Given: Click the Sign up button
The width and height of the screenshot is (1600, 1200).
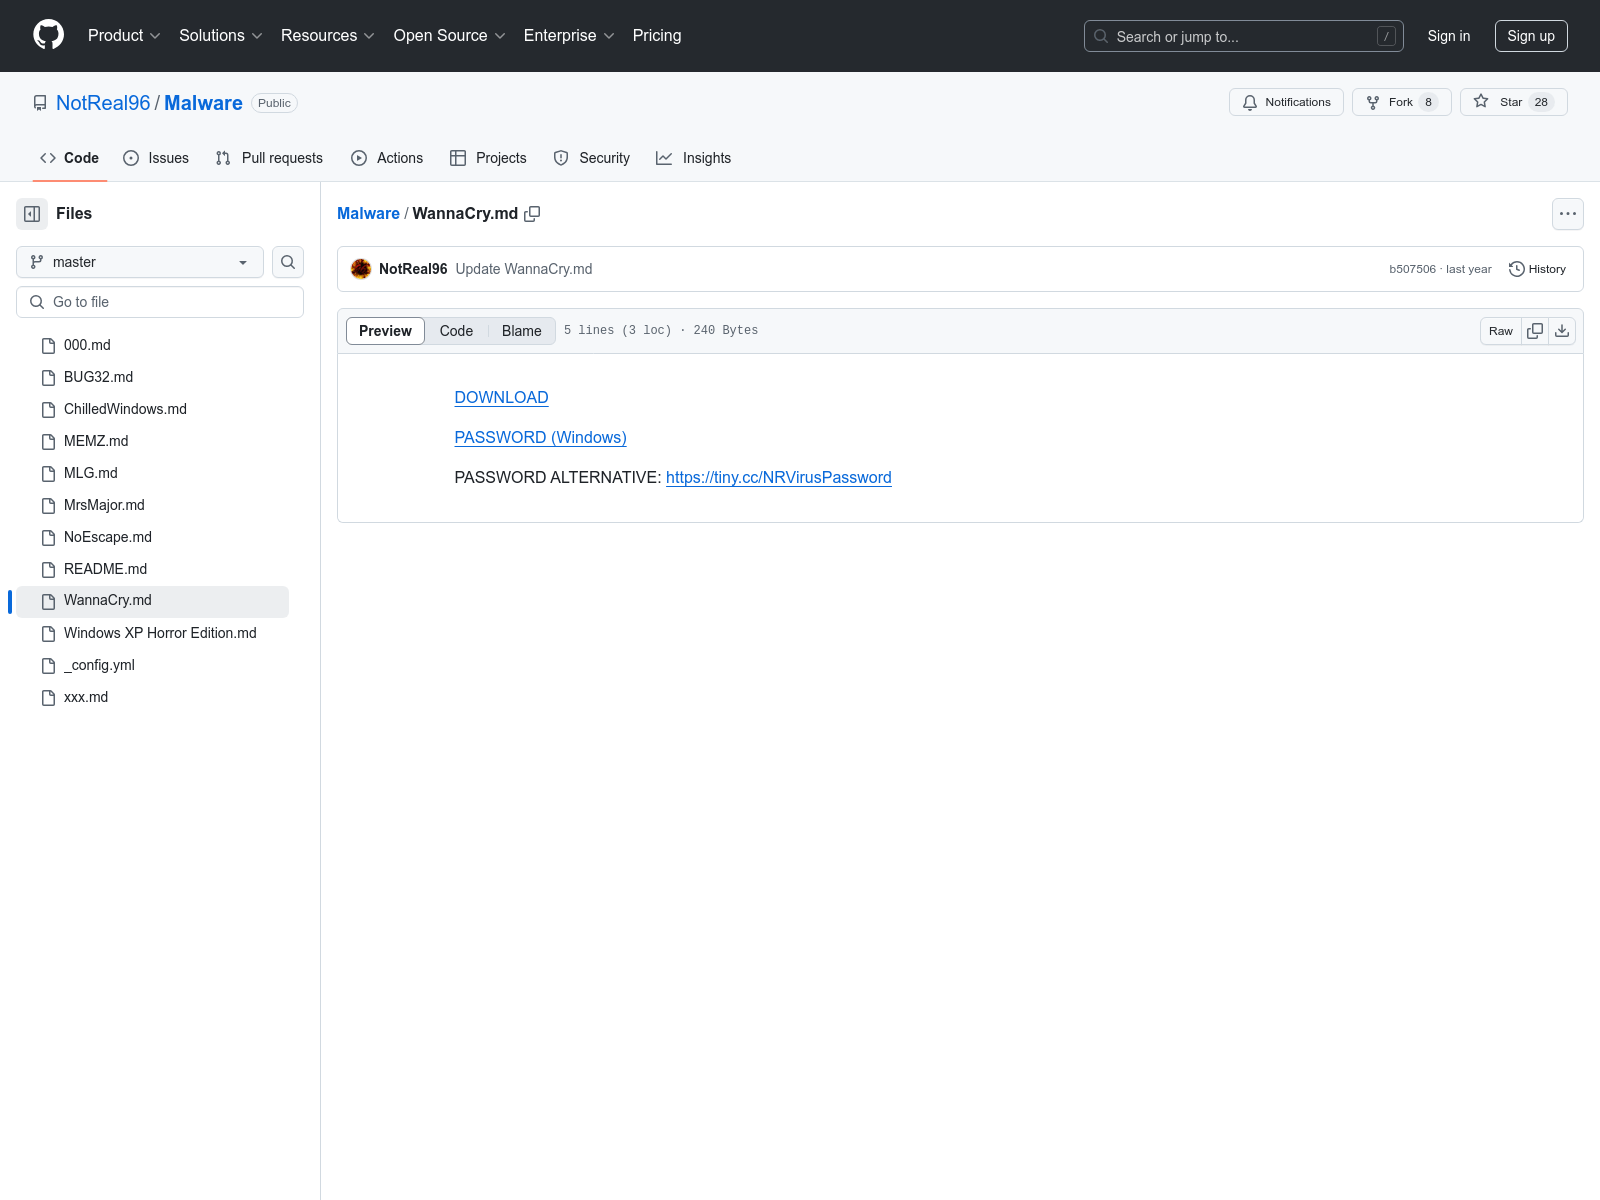Looking at the screenshot, I should (1531, 36).
